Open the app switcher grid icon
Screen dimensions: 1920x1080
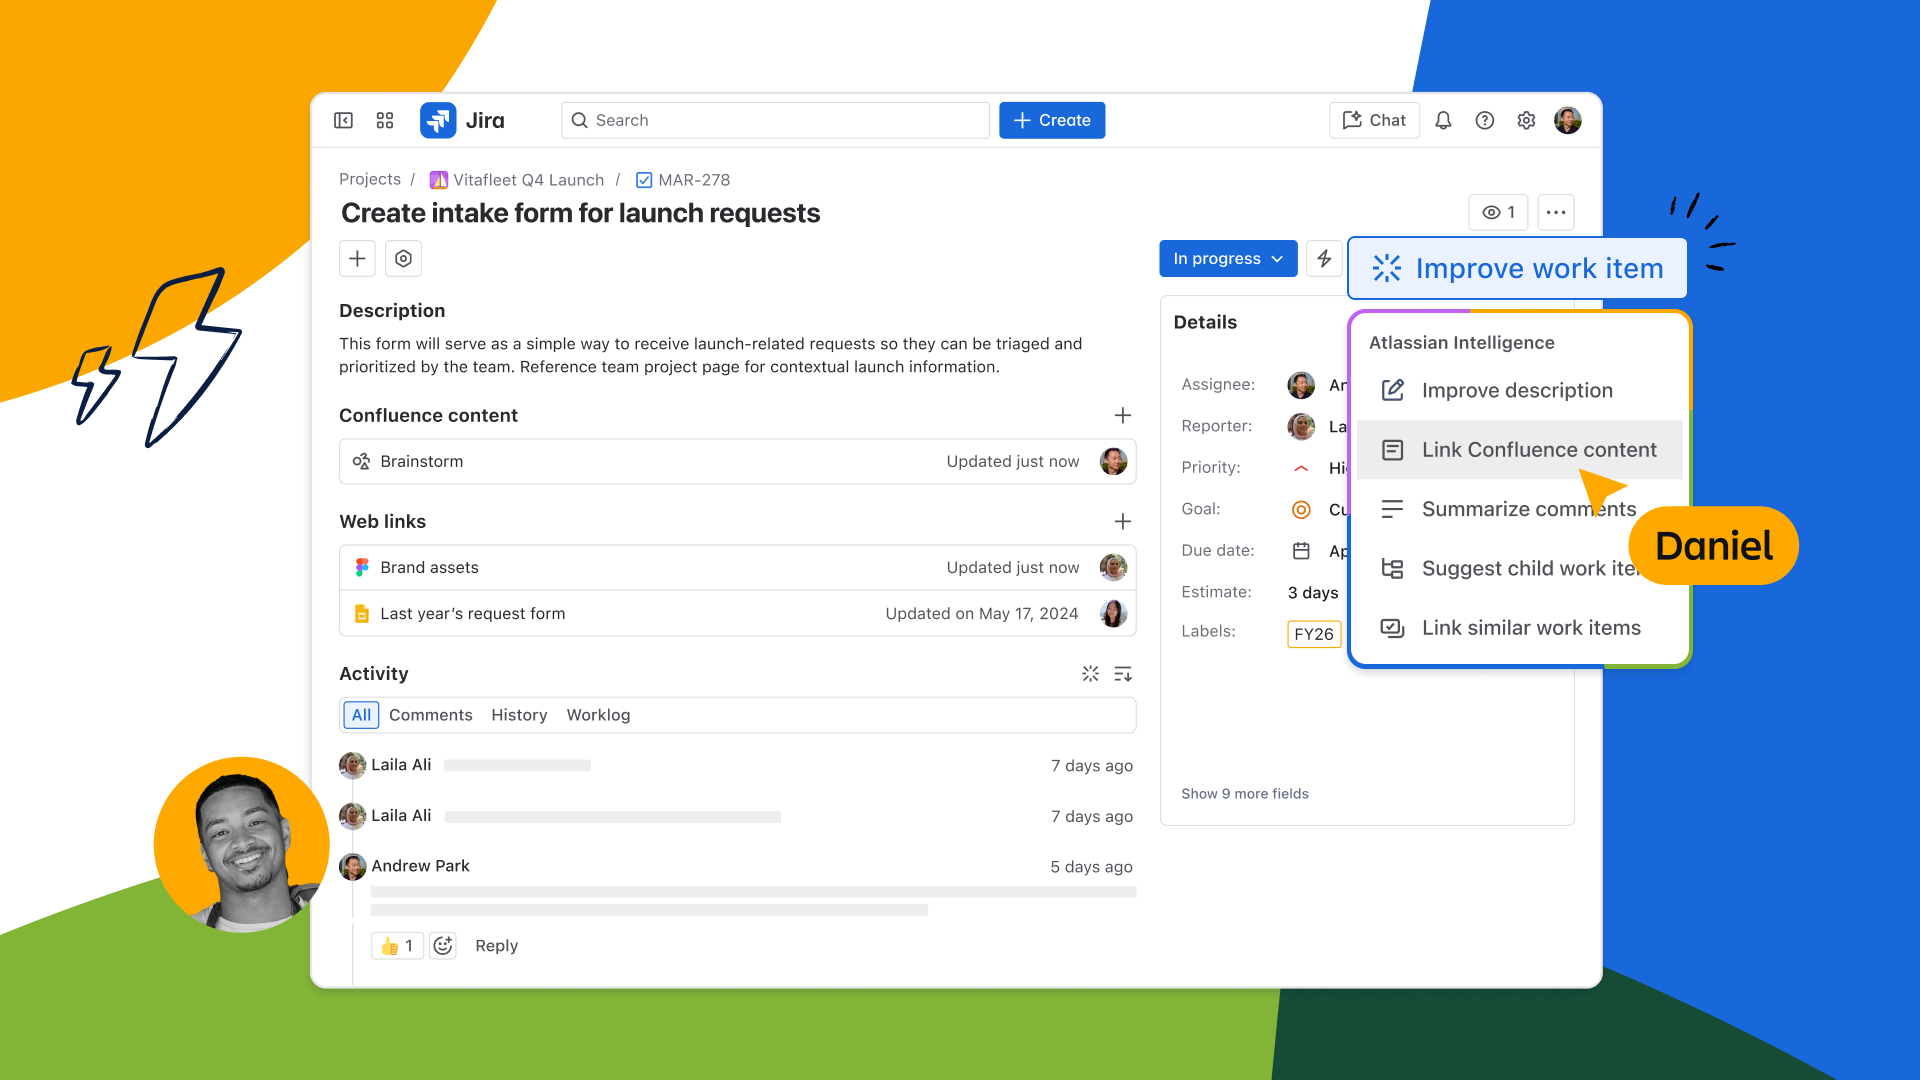tap(384, 120)
